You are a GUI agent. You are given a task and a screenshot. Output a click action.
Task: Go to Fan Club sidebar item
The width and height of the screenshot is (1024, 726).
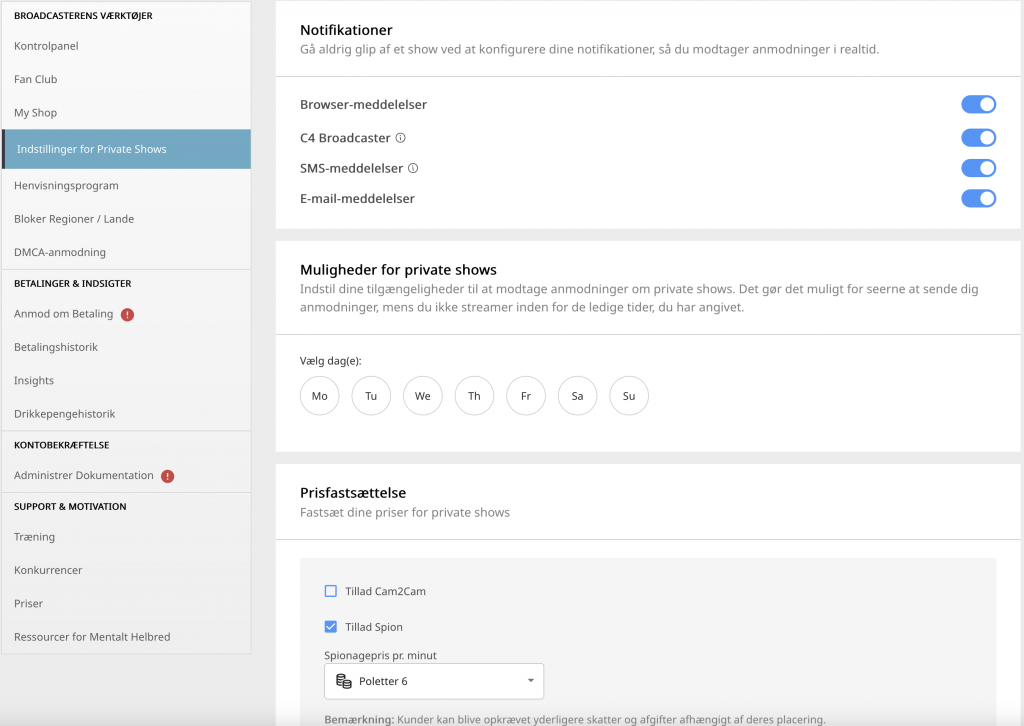[36, 79]
